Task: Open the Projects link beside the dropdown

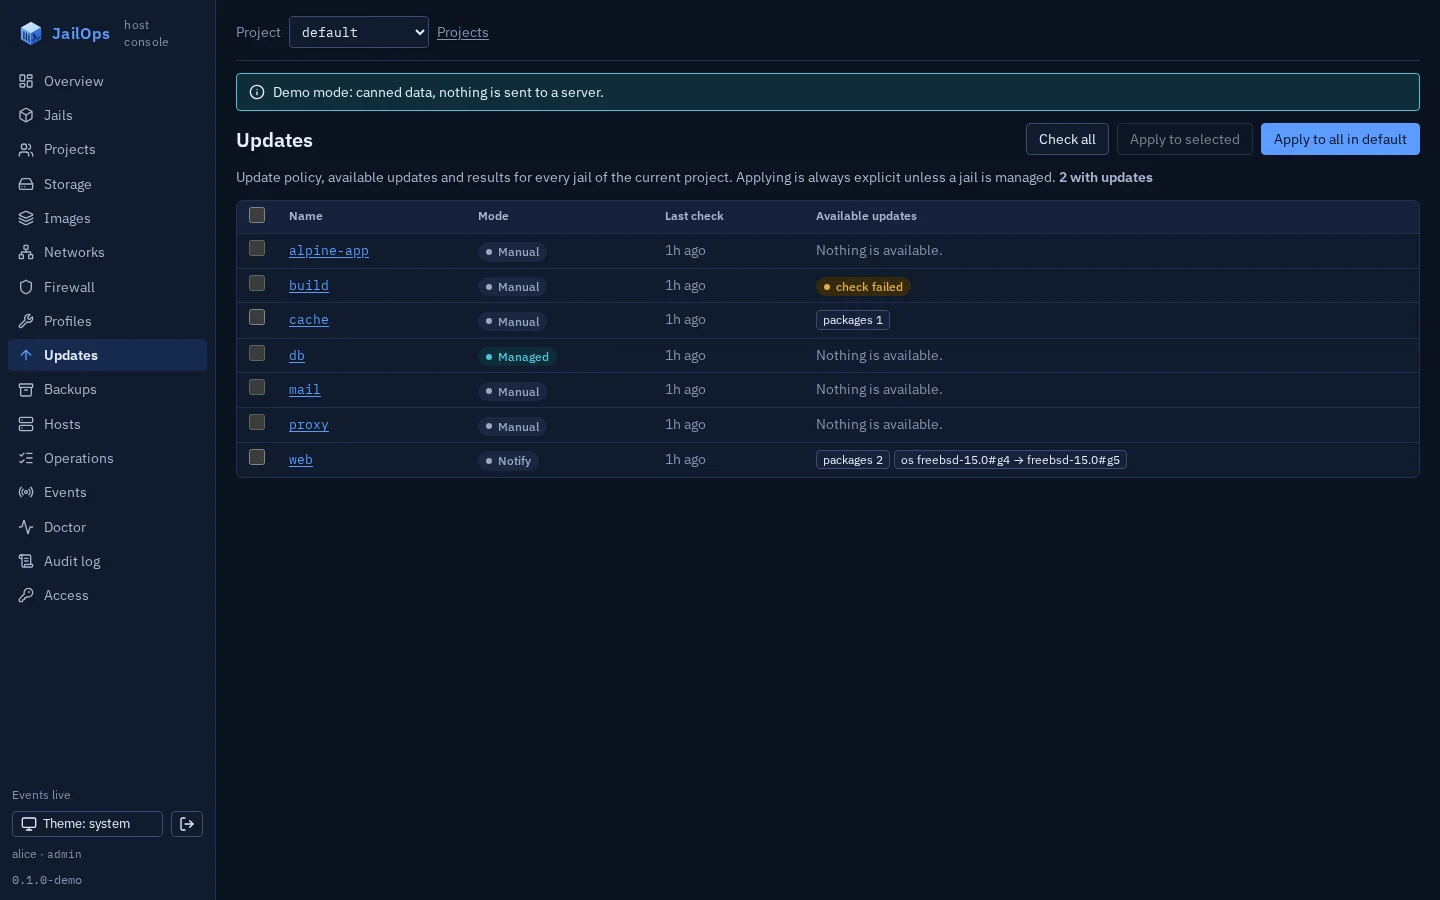Action: (x=463, y=32)
